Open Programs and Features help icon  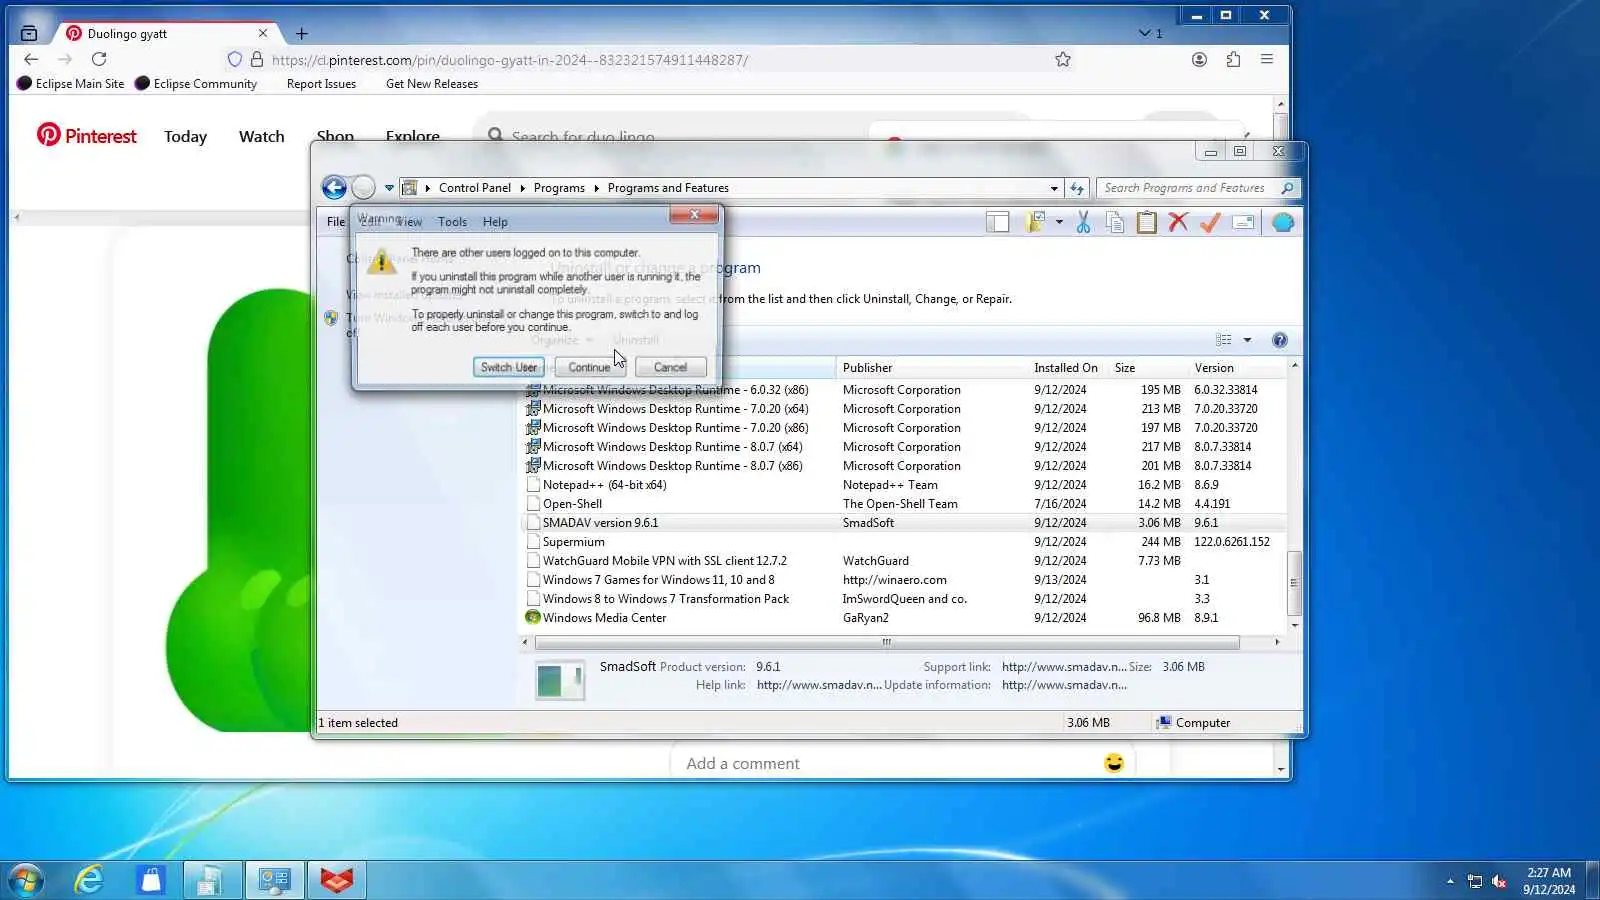(x=1279, y=340)
